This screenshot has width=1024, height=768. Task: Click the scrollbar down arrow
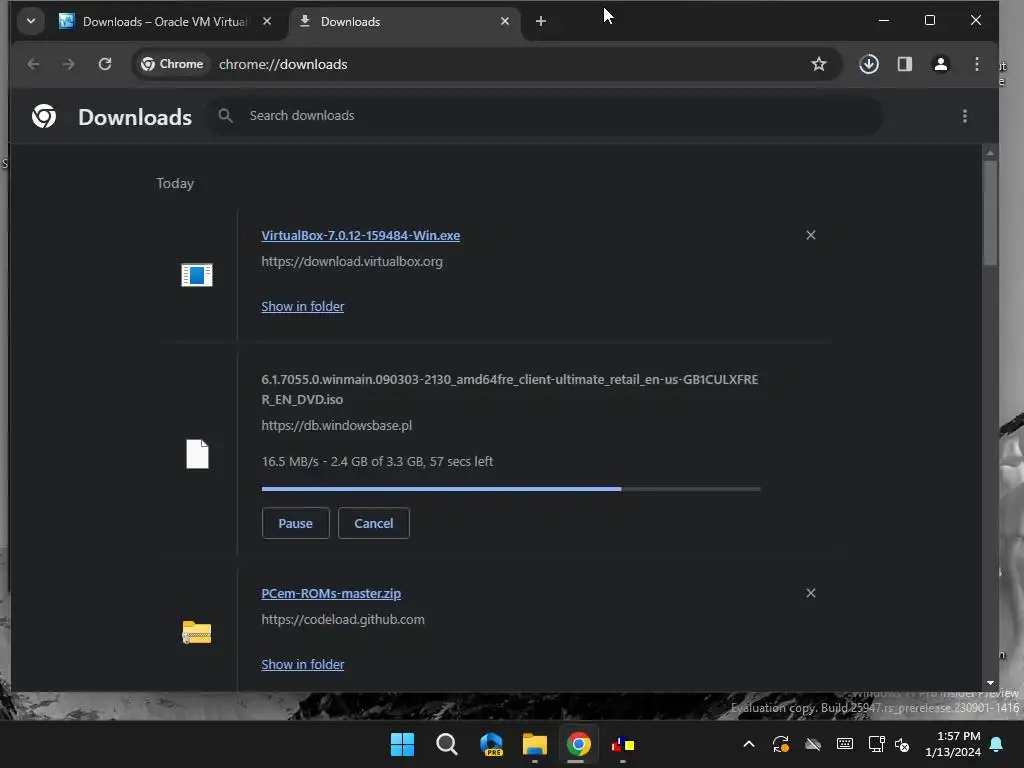click(990, 683)
